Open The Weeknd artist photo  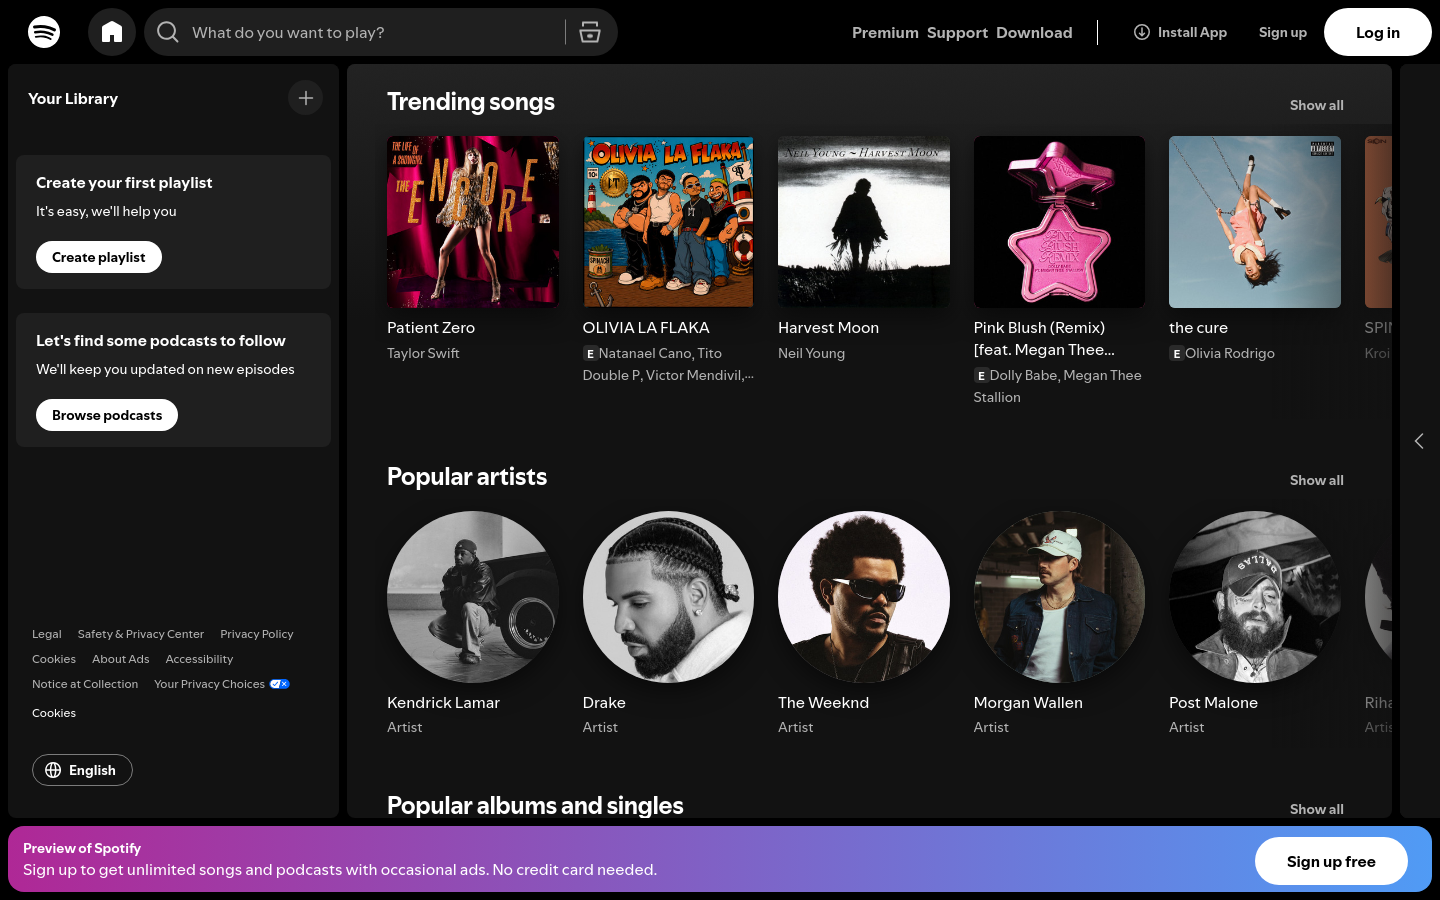coord(864,597)
